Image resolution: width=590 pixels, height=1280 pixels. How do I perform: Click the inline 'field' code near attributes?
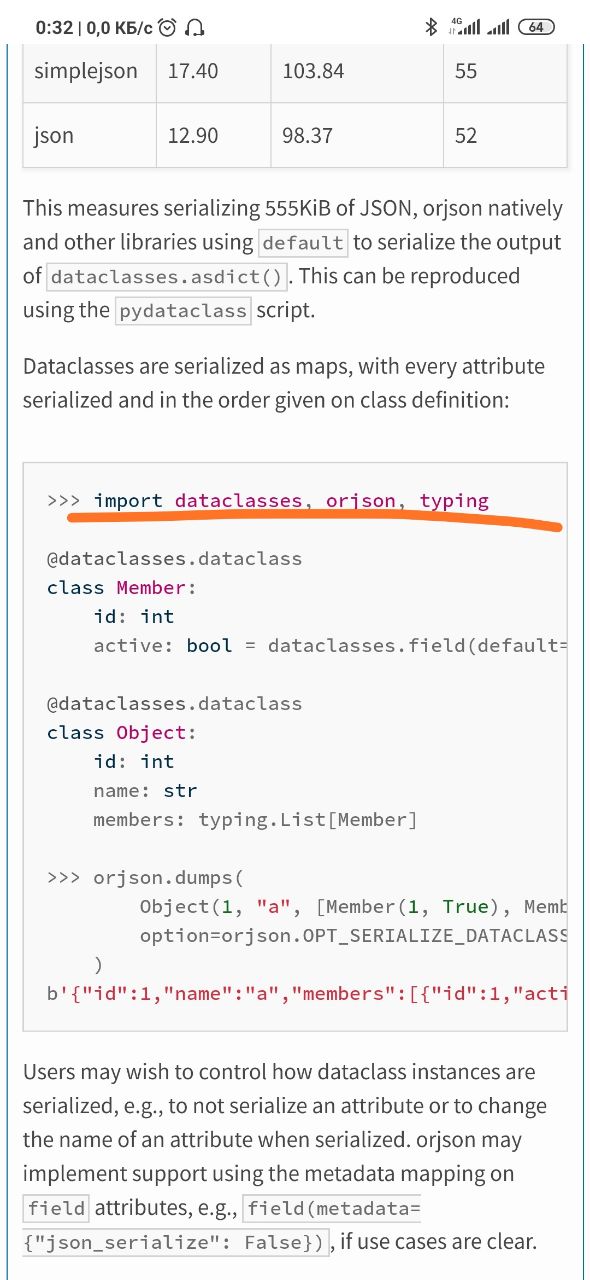pyautogui.click(x=56, y=1208)
